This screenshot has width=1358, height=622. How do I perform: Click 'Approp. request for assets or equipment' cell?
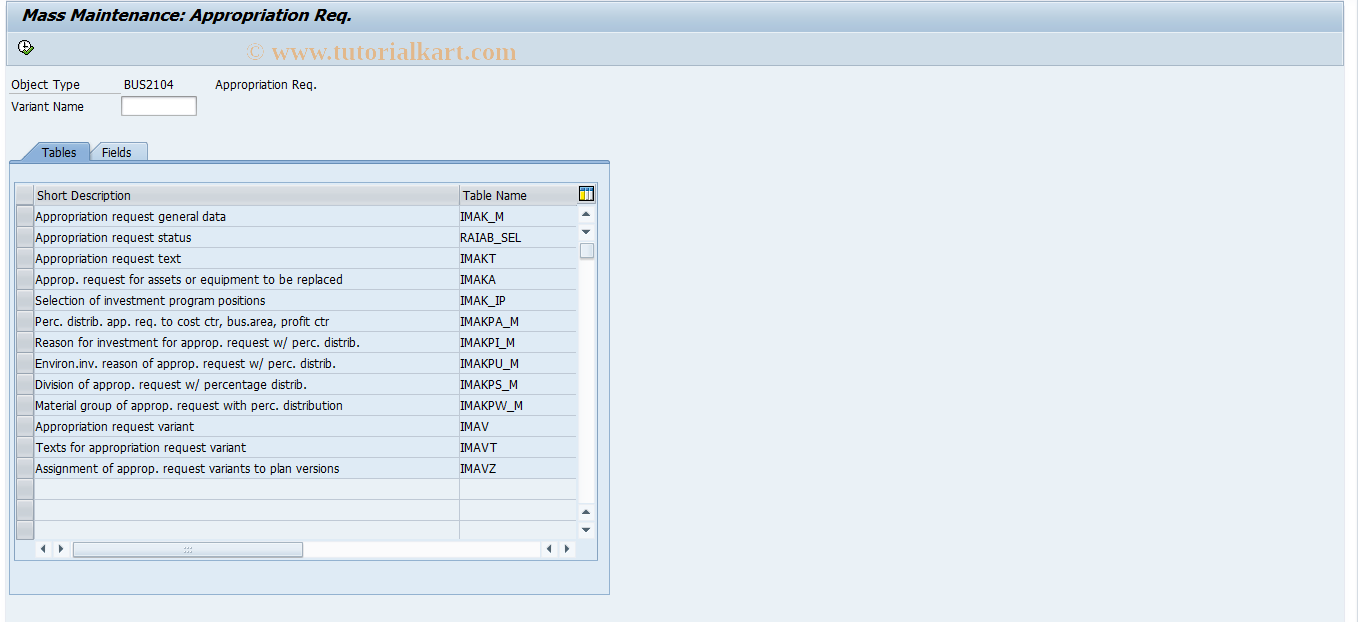coord(247,279)
